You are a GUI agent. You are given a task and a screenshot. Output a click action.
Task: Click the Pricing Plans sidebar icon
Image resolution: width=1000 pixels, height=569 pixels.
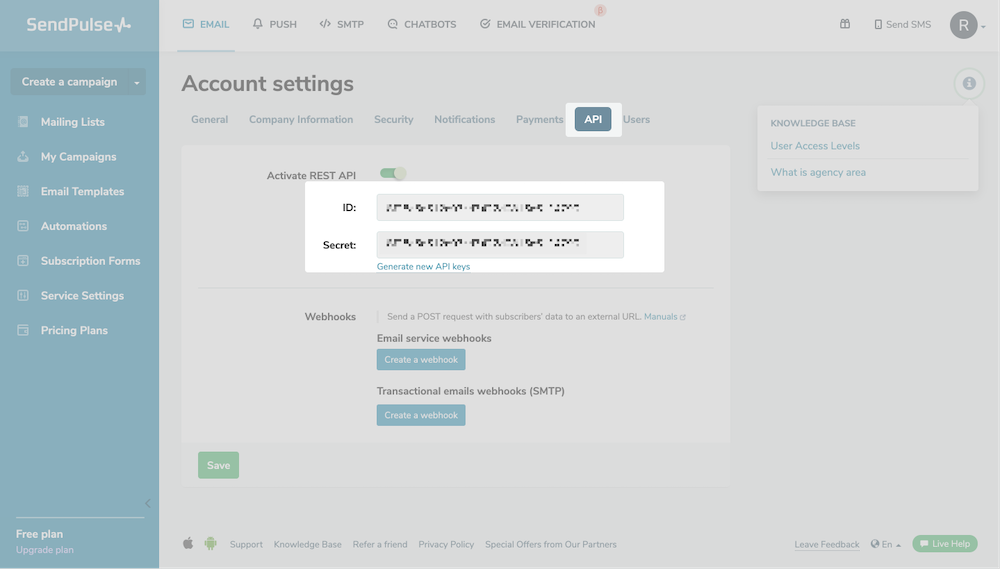[23, 330]
